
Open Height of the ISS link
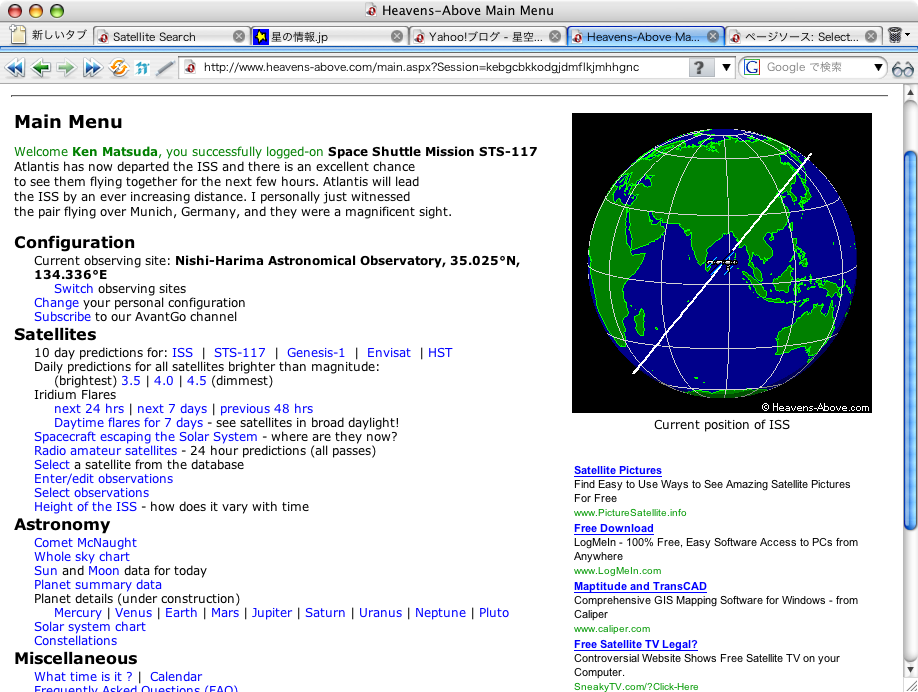pos(85,507)
